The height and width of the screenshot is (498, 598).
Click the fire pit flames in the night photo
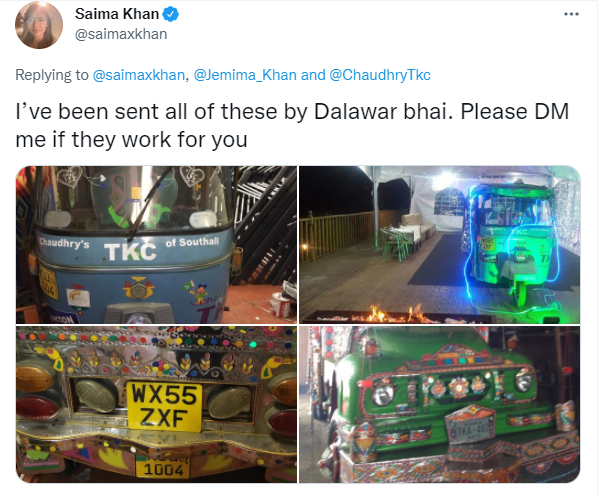coord(395,315)
